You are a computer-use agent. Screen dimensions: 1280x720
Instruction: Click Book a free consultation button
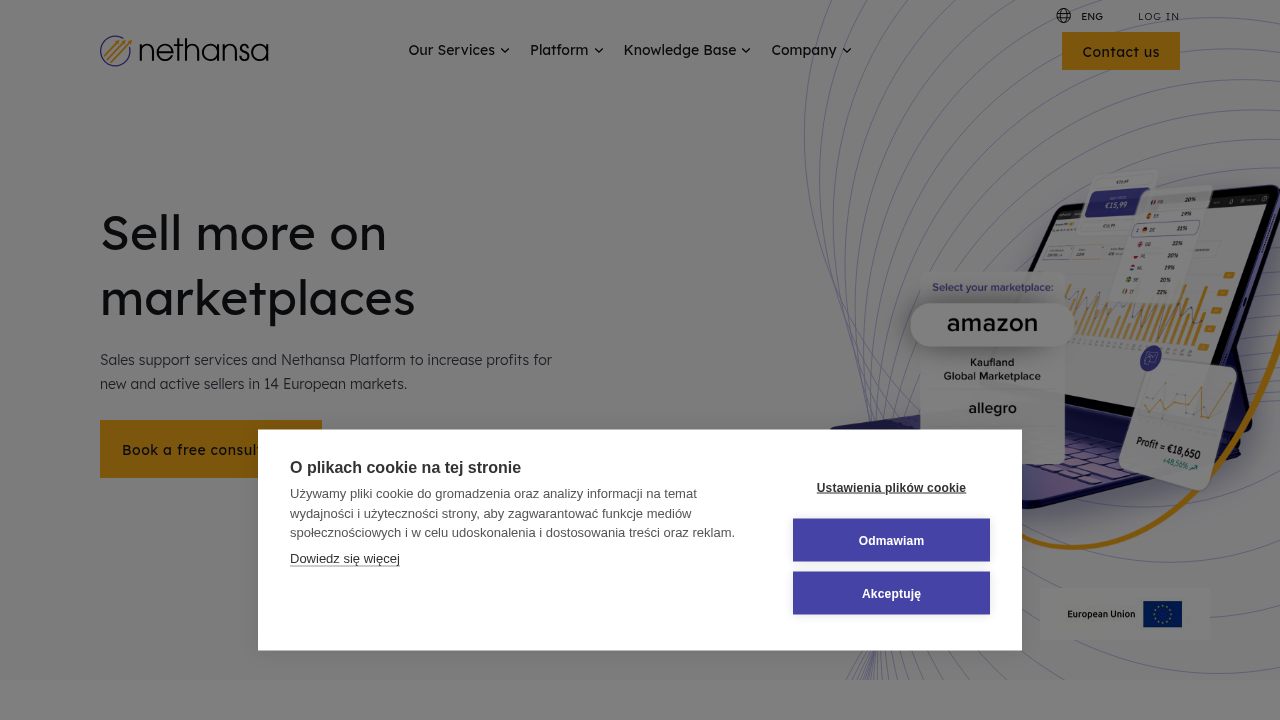pyautogui.click(x=211, y=449)
